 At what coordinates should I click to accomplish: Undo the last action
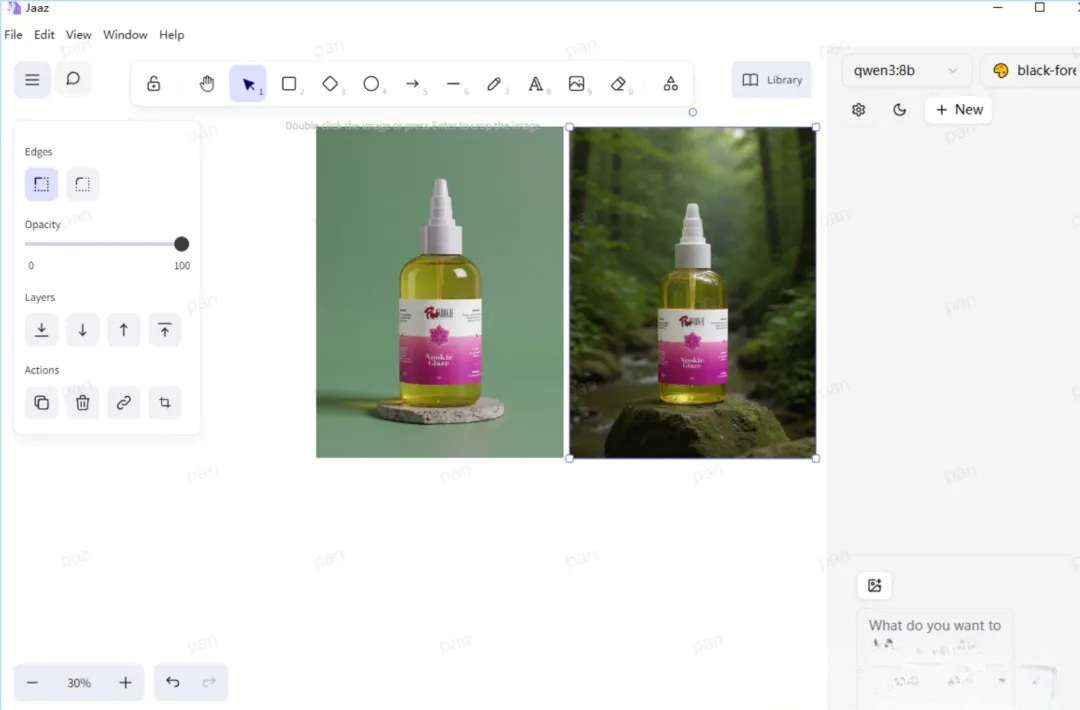click(x=173, y=682)
